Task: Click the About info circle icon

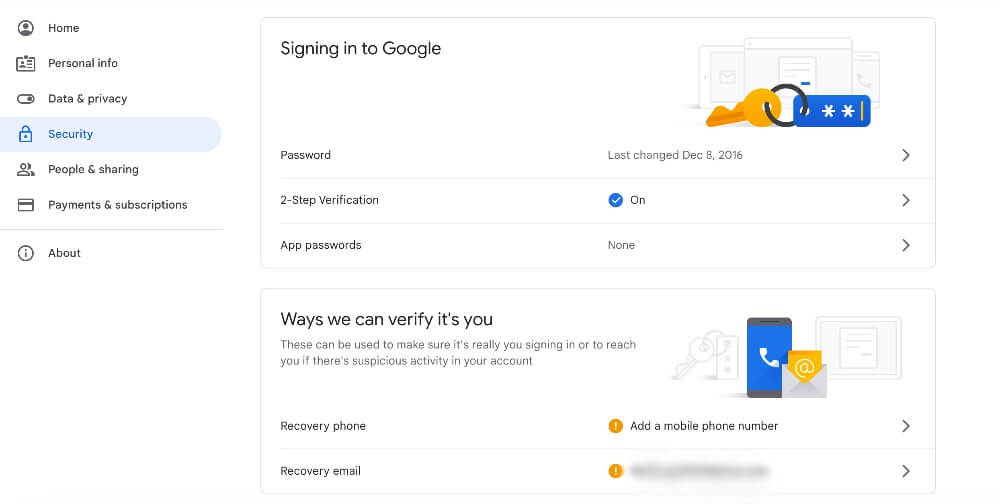Action: [x=26, y=253]
